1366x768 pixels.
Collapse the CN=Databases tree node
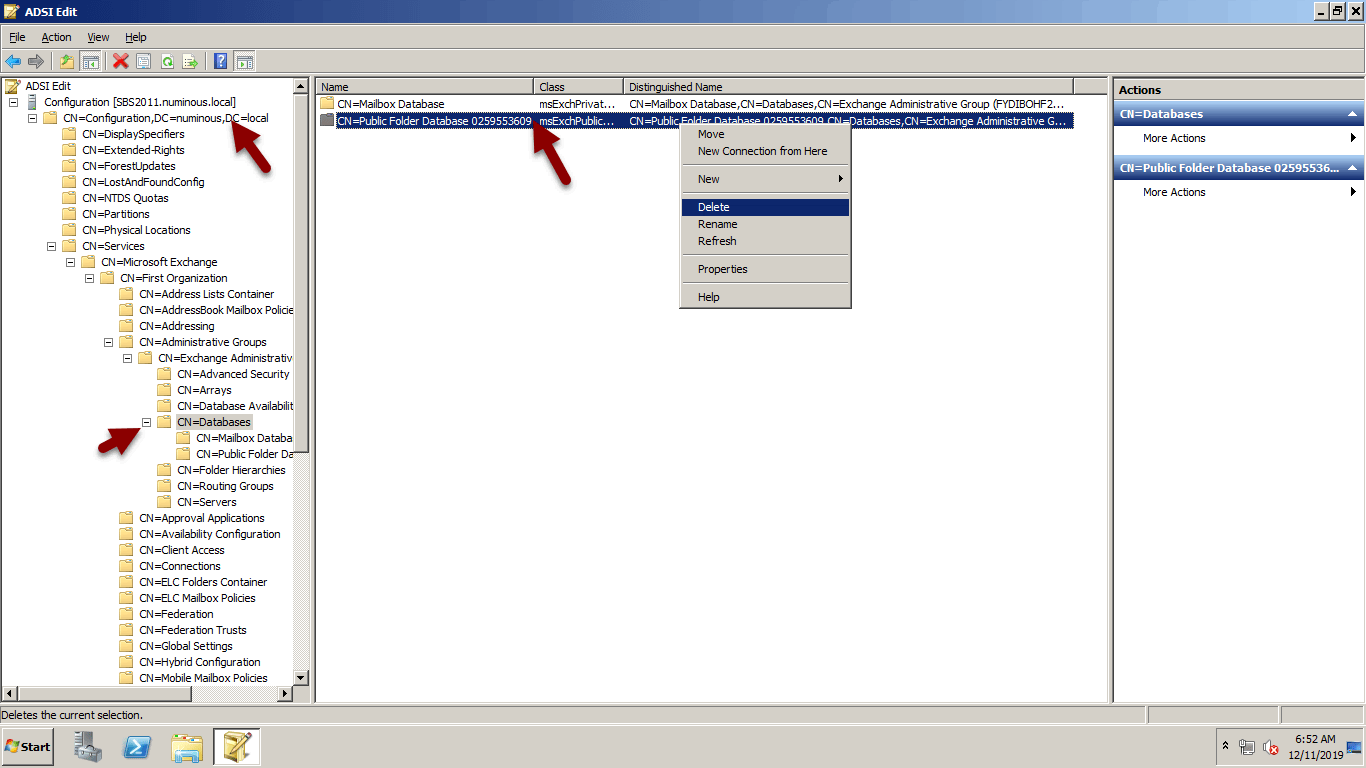click(x=146, y=422)
